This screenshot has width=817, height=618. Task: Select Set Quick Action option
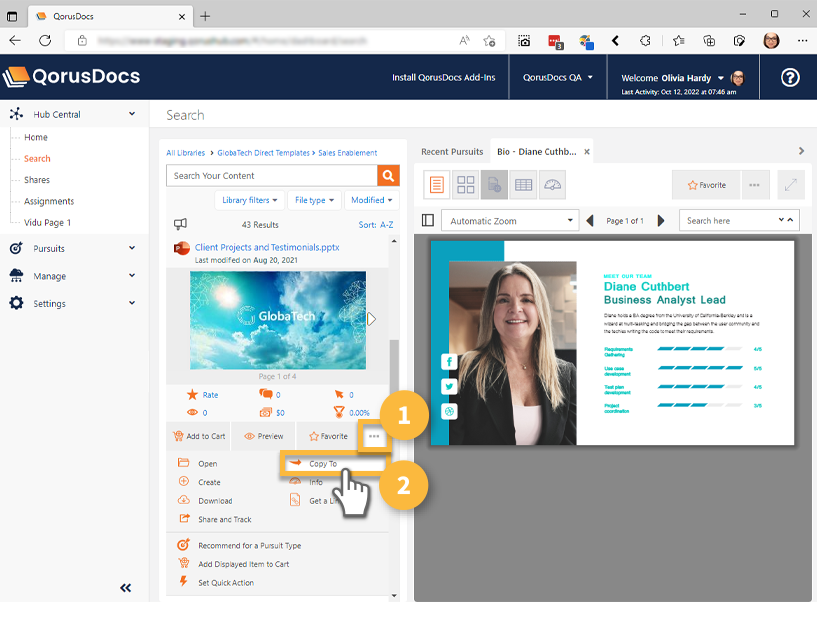coord(226,583)
